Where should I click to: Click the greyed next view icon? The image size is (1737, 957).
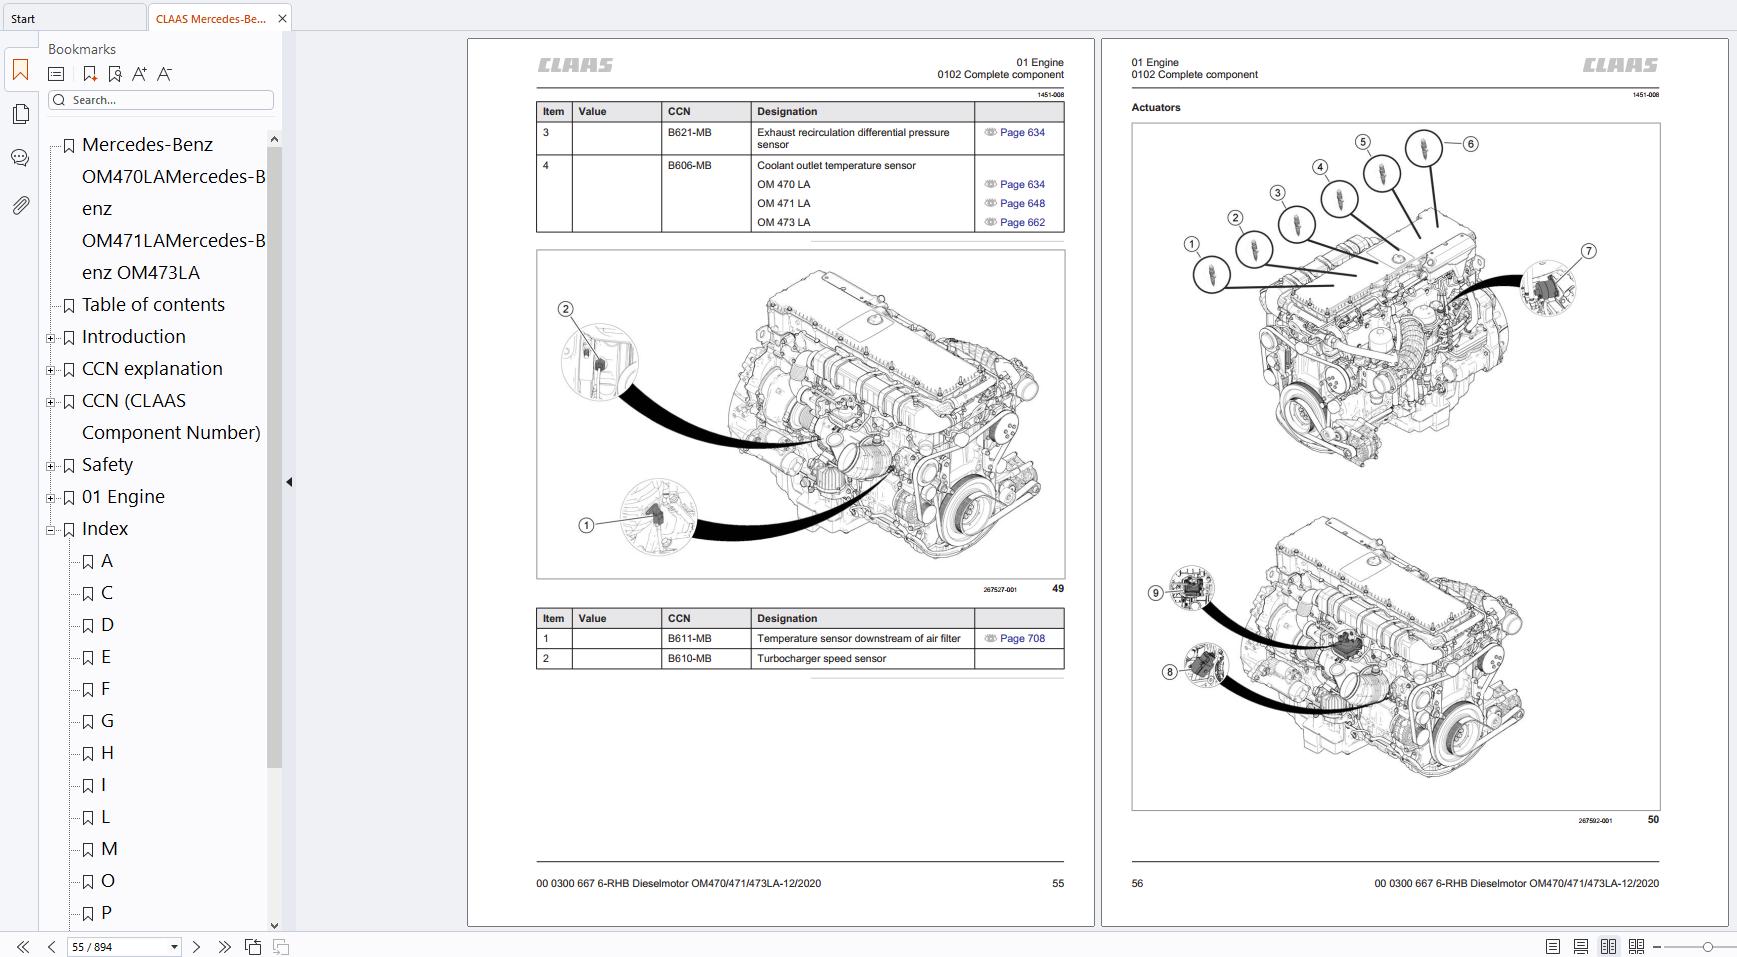tap(281, 946)
